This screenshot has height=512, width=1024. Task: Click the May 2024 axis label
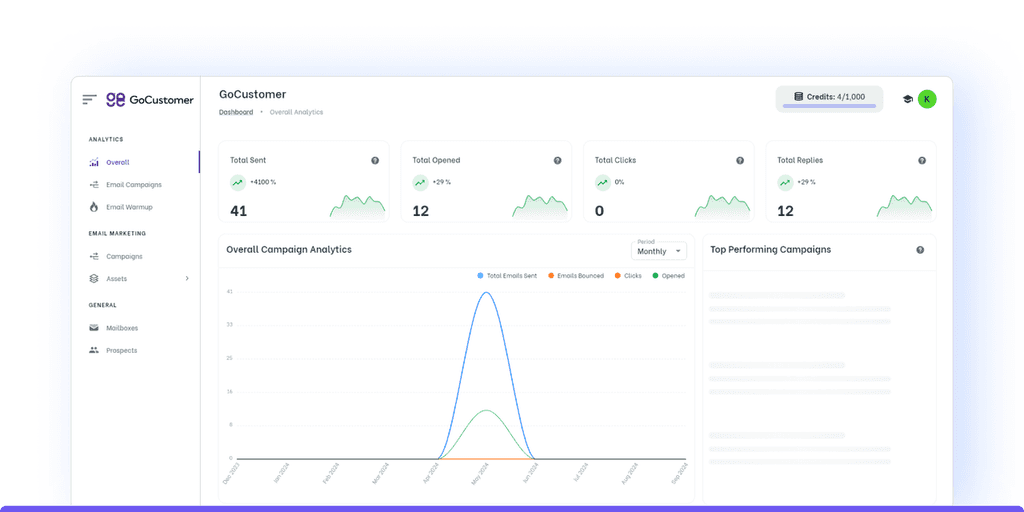point(480,473)
